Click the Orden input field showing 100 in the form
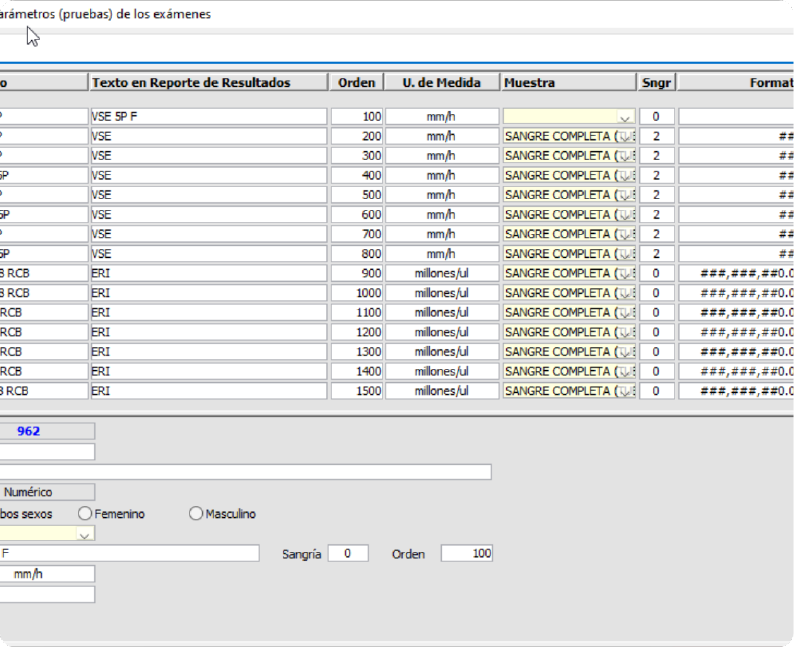794x648 pixels. [466, 554]
